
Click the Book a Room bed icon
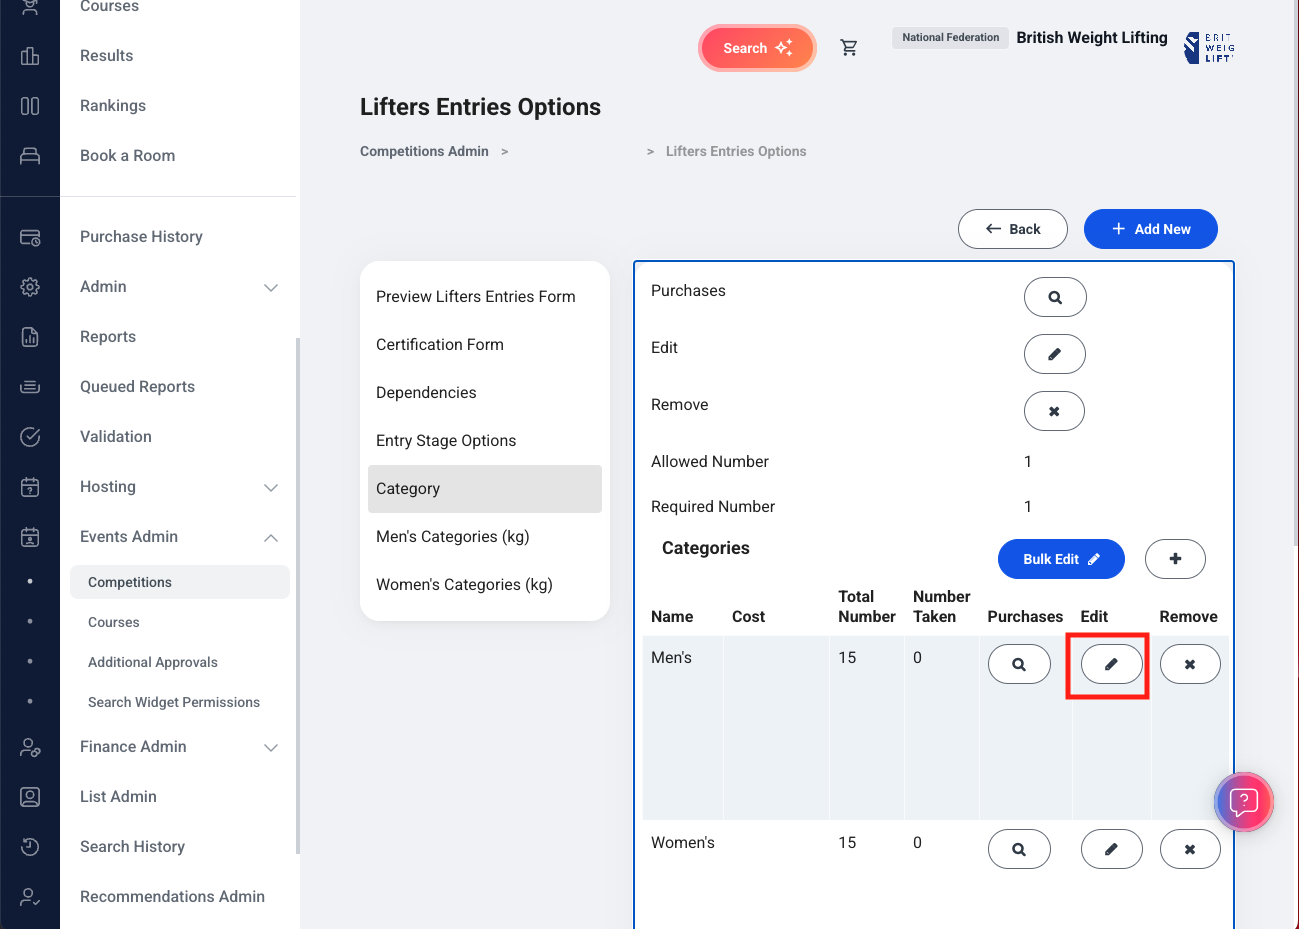coord(30,156)
